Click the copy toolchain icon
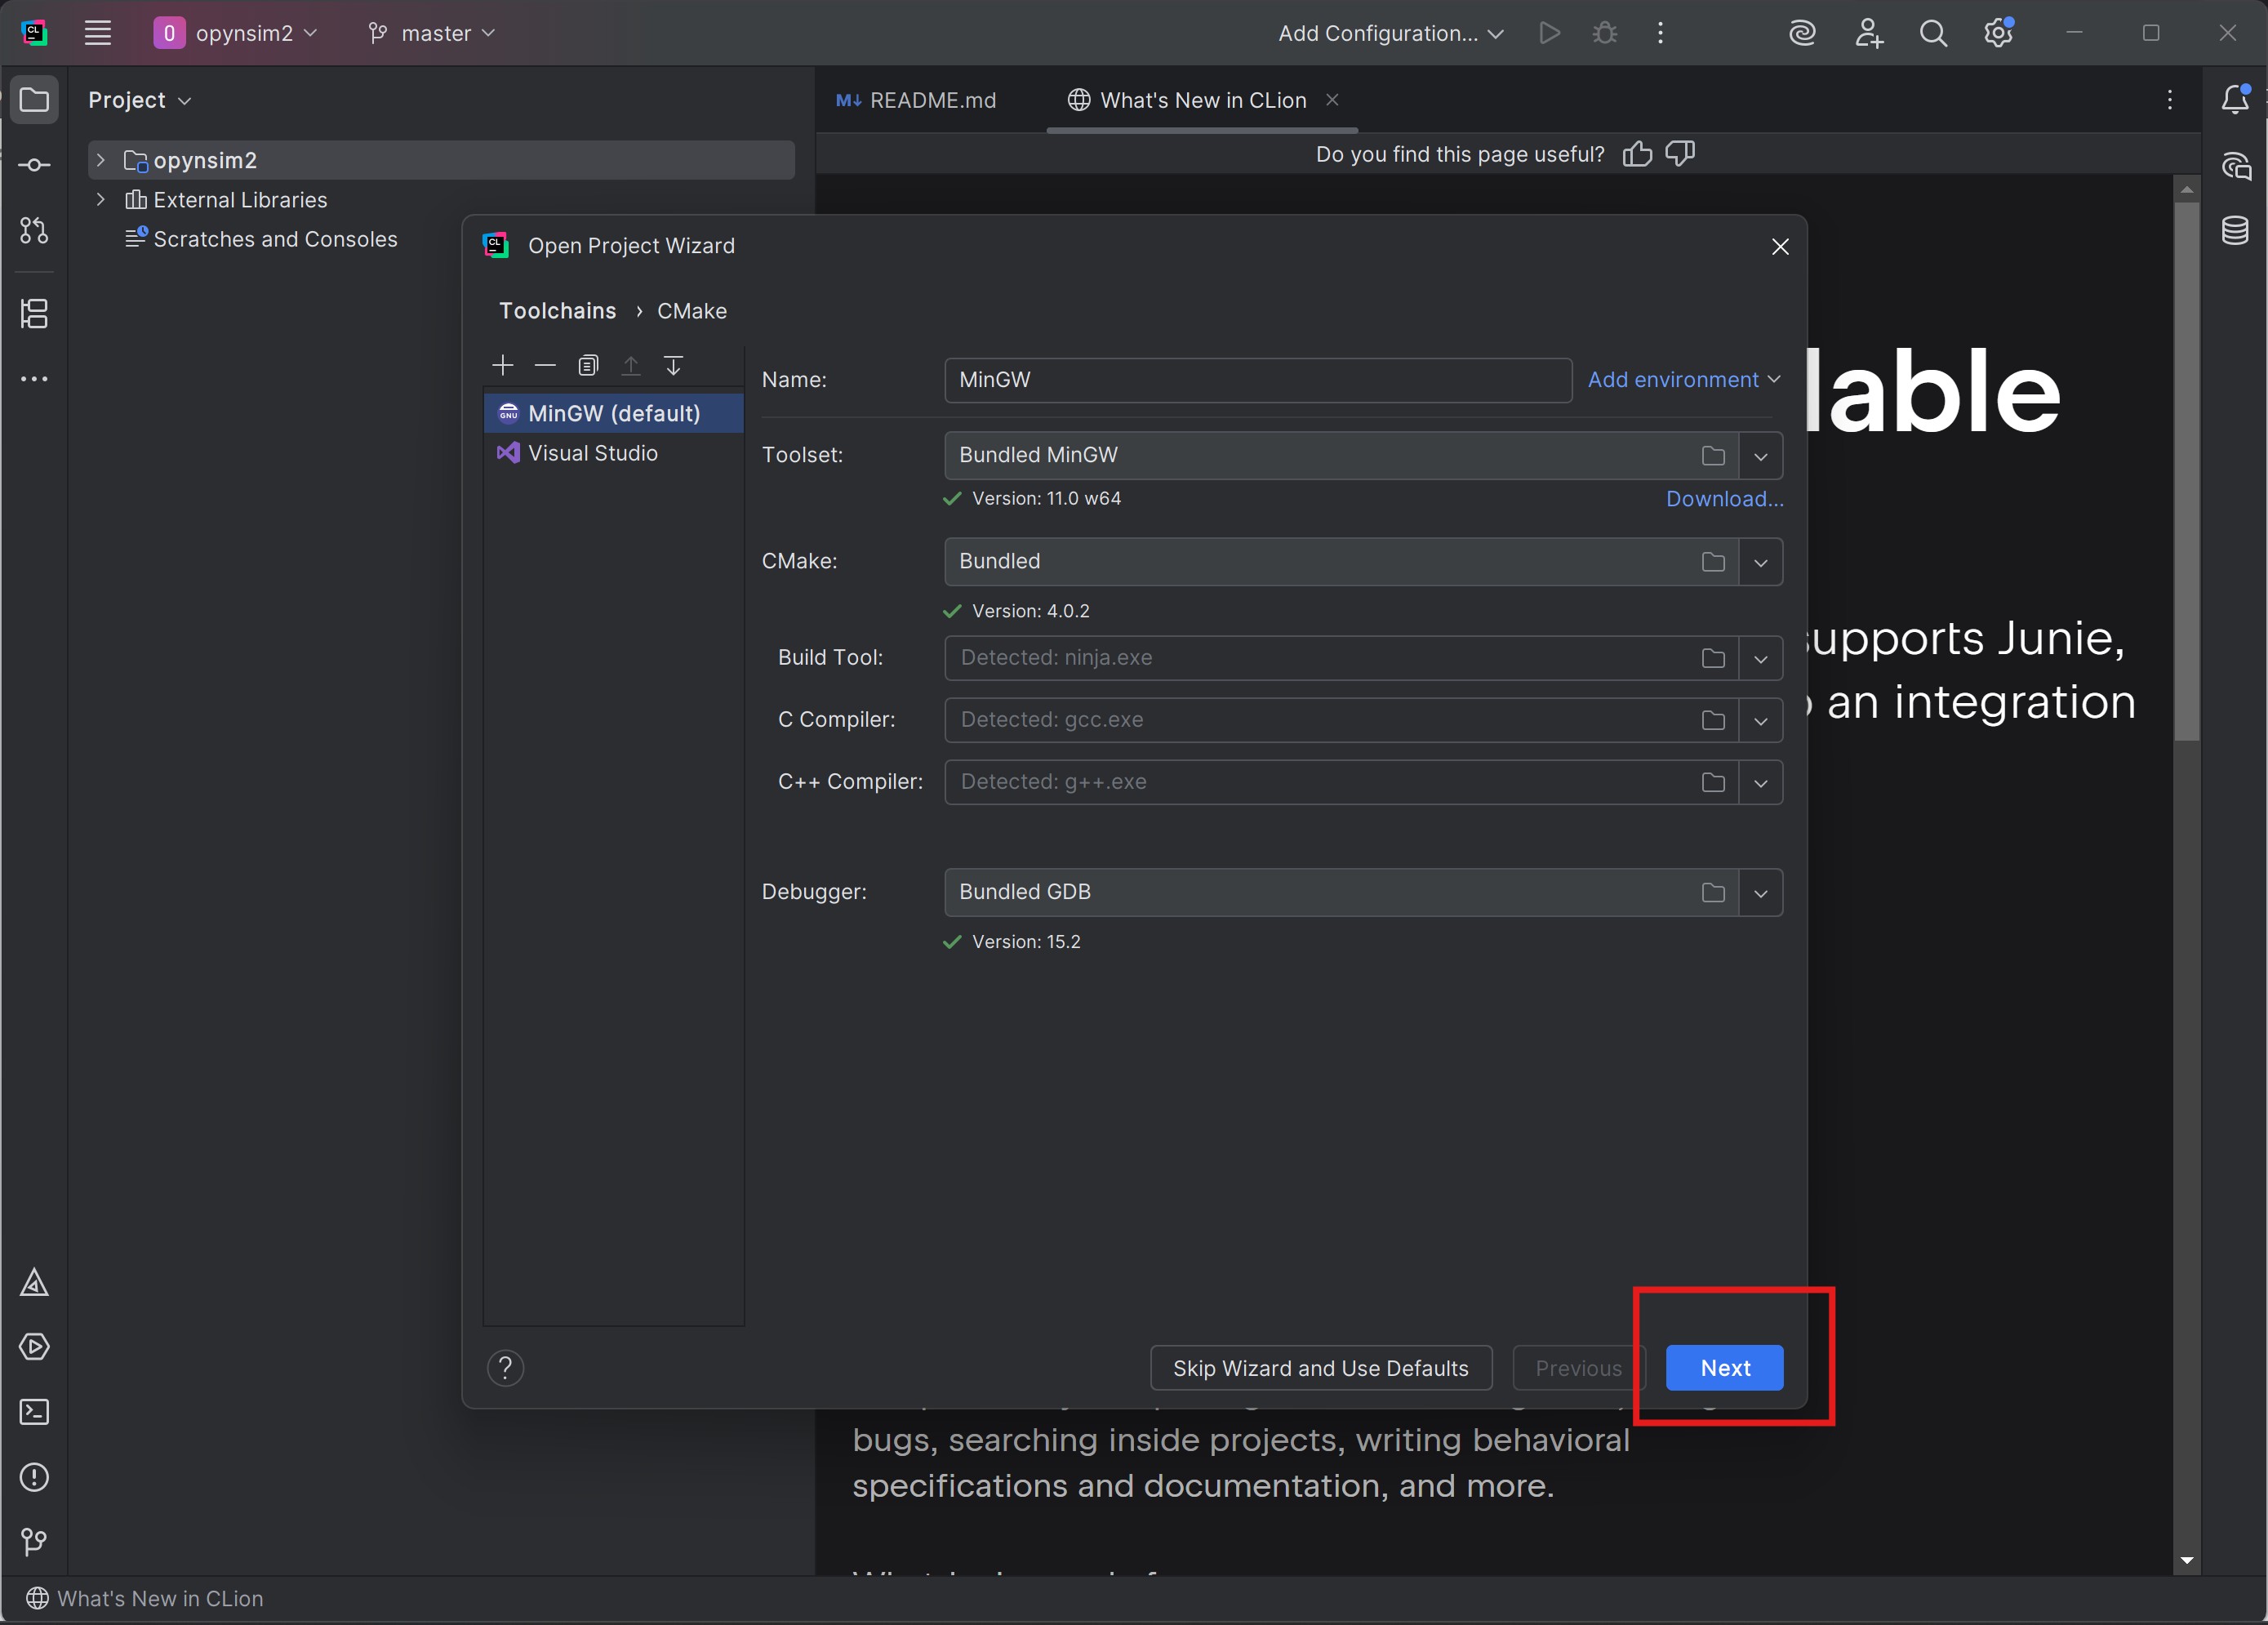2268x1625 pixels. click(588, 365)
